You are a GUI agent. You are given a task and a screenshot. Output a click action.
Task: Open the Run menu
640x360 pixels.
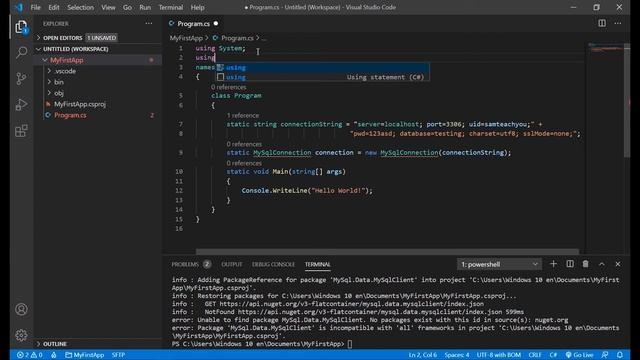145,7
